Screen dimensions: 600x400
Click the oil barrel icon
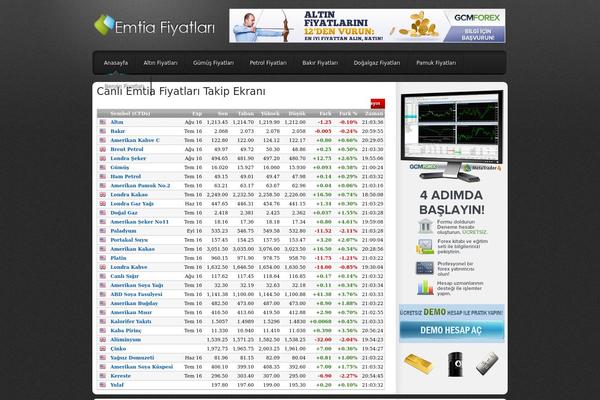(x=456, y=364)
